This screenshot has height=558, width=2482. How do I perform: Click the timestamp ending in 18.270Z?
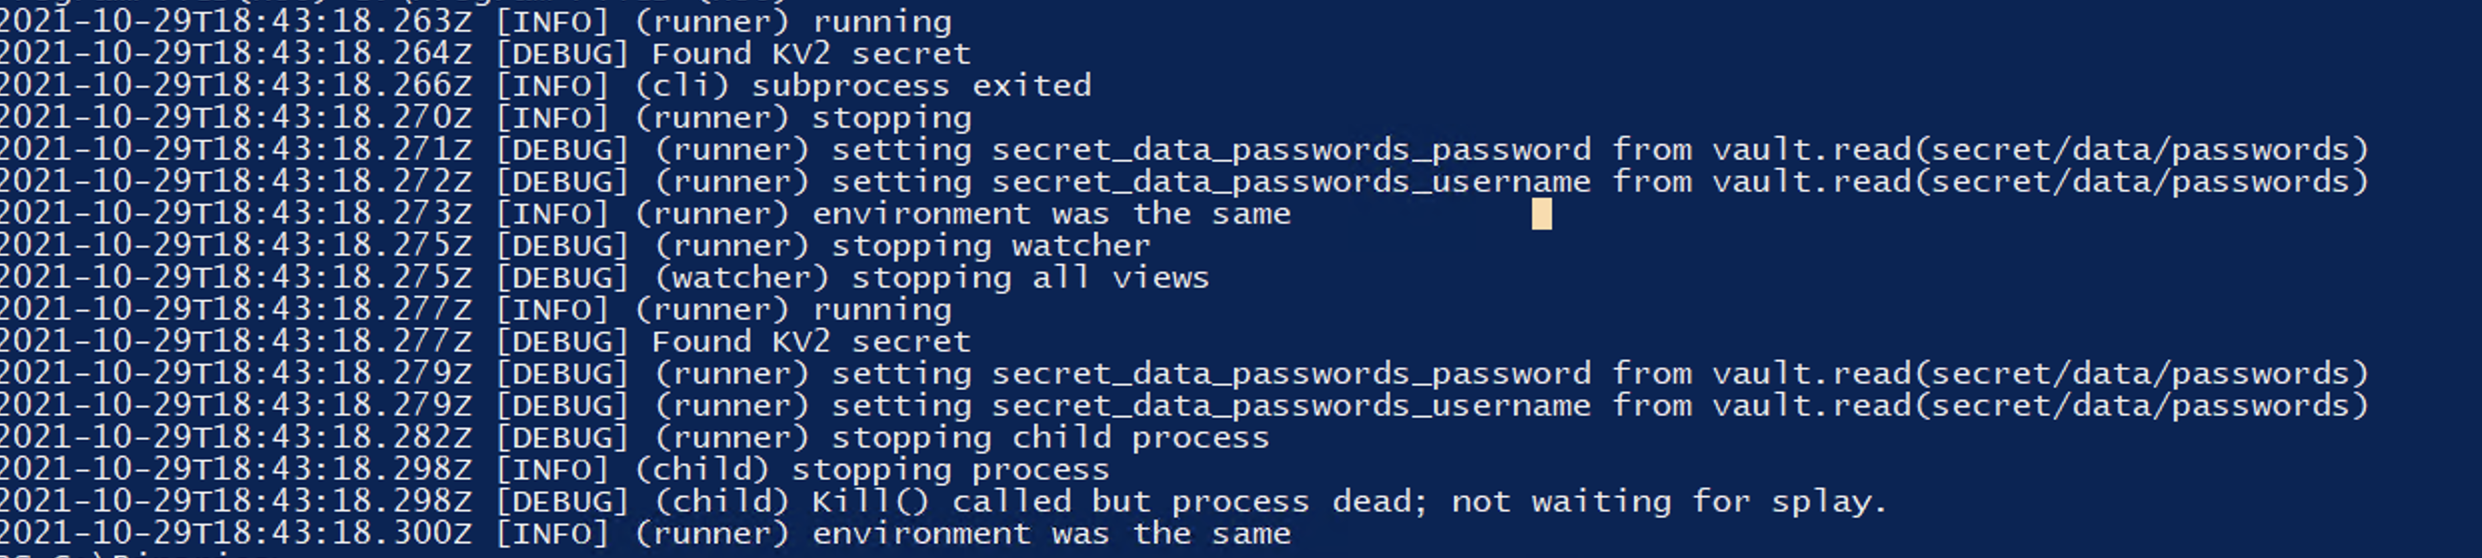point(236,118)
